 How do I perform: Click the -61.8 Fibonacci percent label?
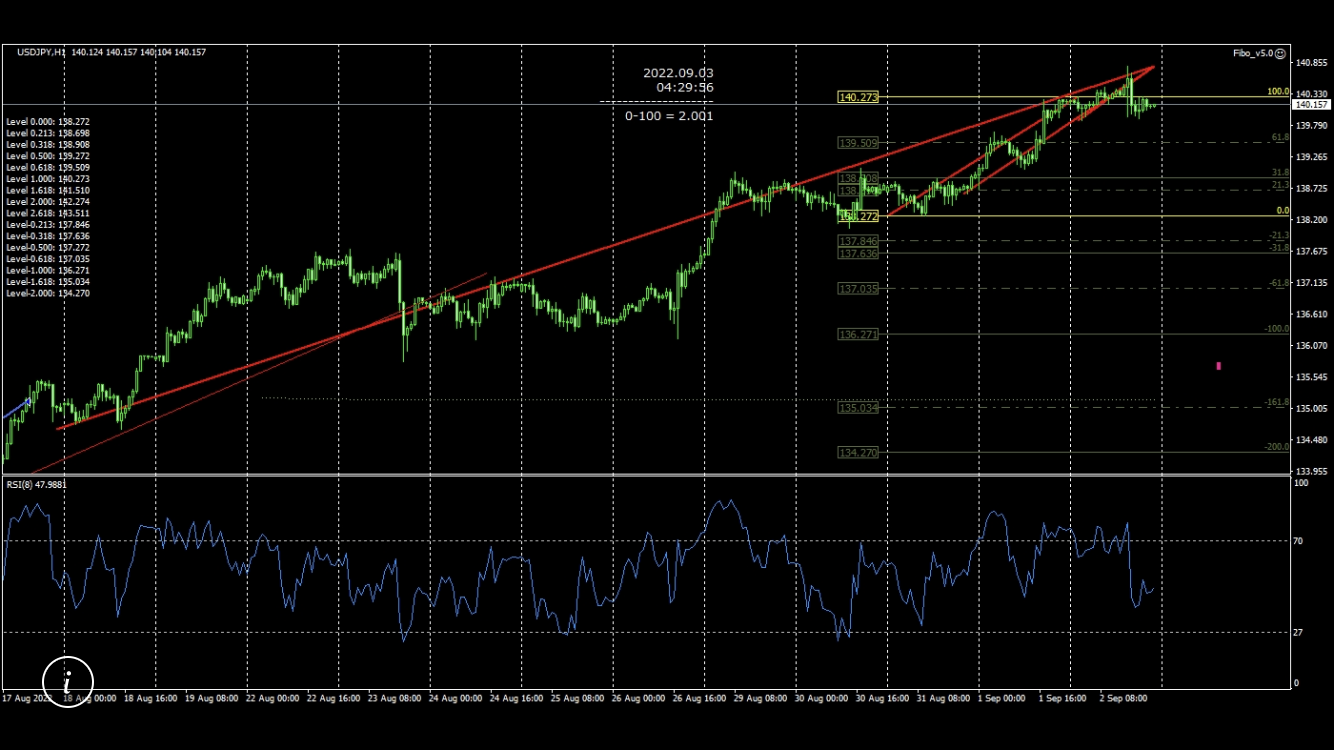point(1279,283)
